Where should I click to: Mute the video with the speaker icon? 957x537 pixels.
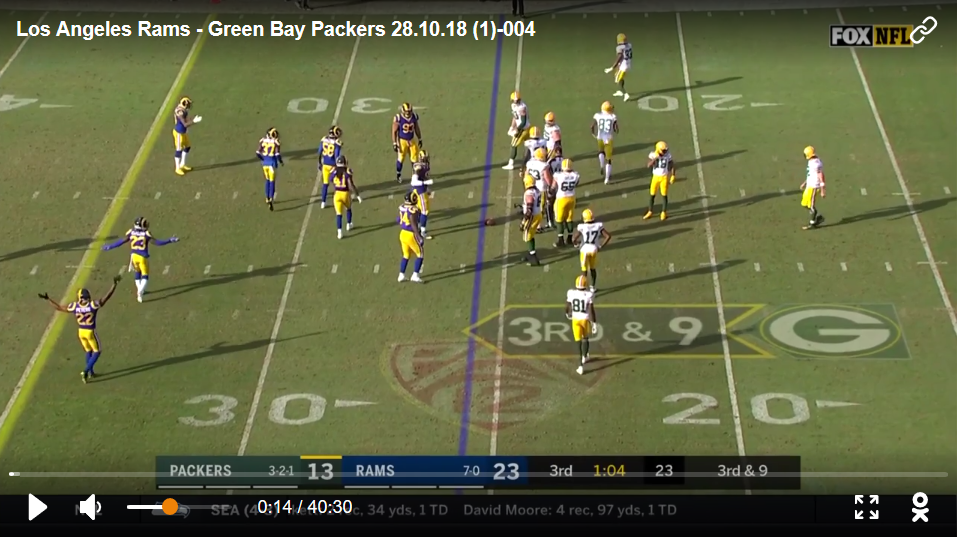[x=90, y=507]
